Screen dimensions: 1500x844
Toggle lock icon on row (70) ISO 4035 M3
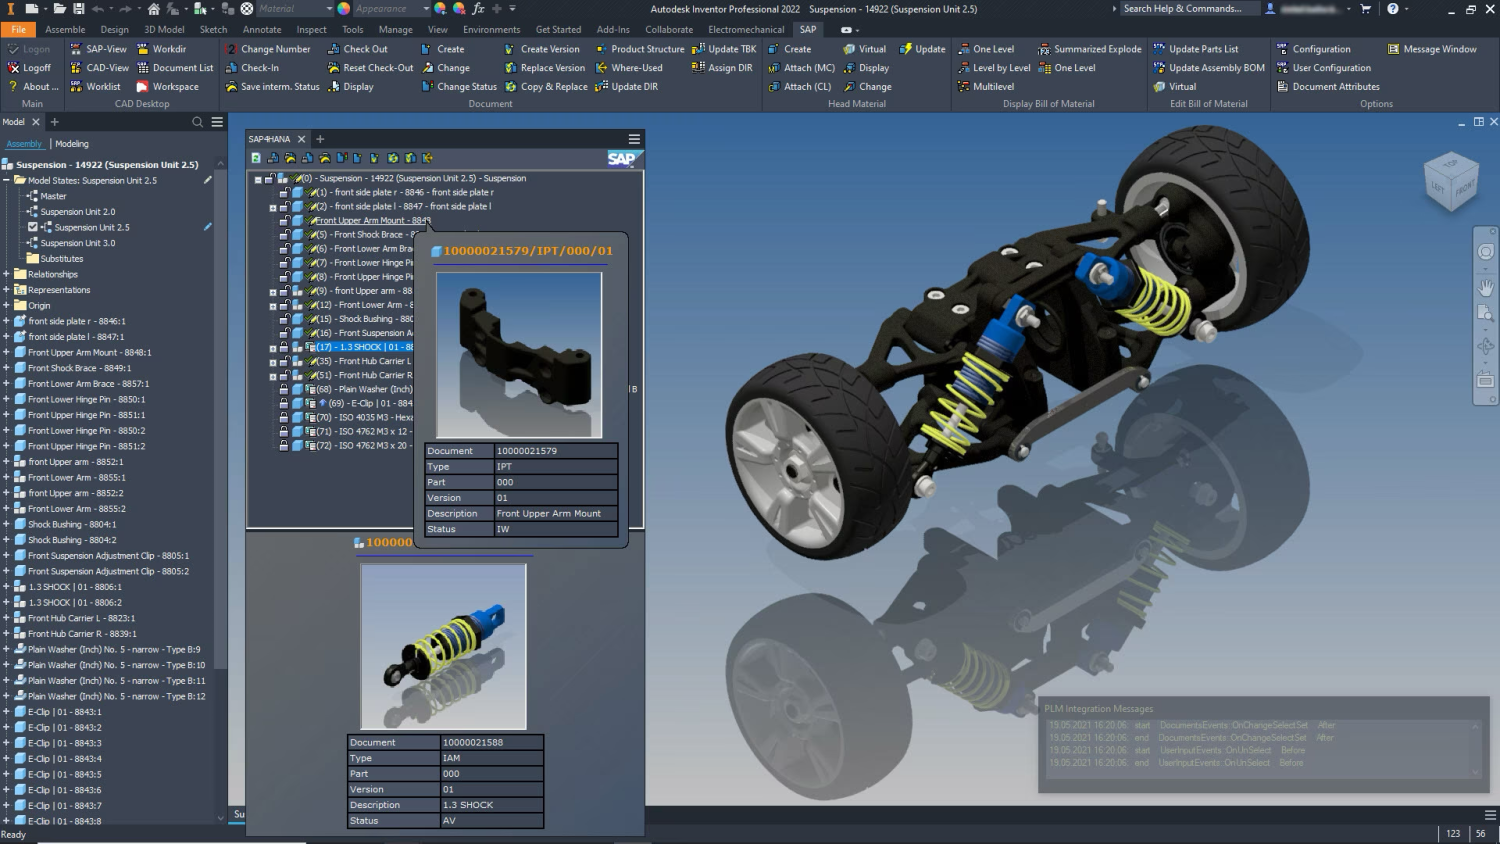[x=284, y=417]
